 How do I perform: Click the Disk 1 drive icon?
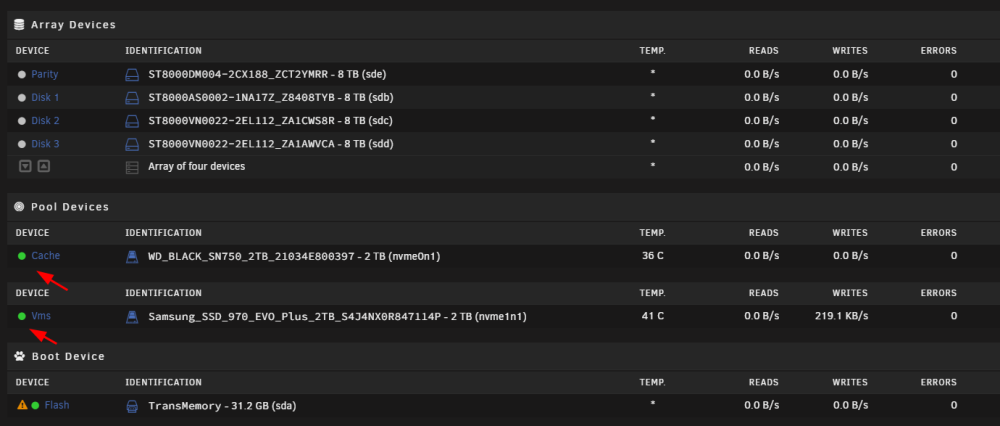pos(131,98)
